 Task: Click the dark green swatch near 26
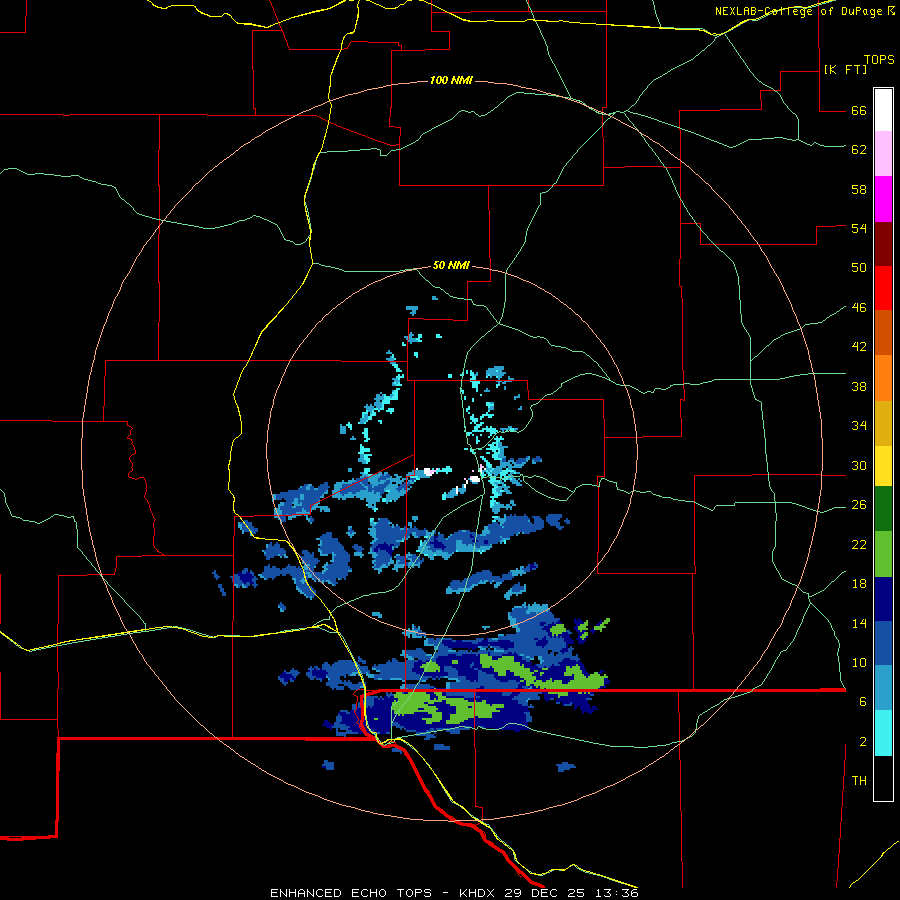pos(883,509)
